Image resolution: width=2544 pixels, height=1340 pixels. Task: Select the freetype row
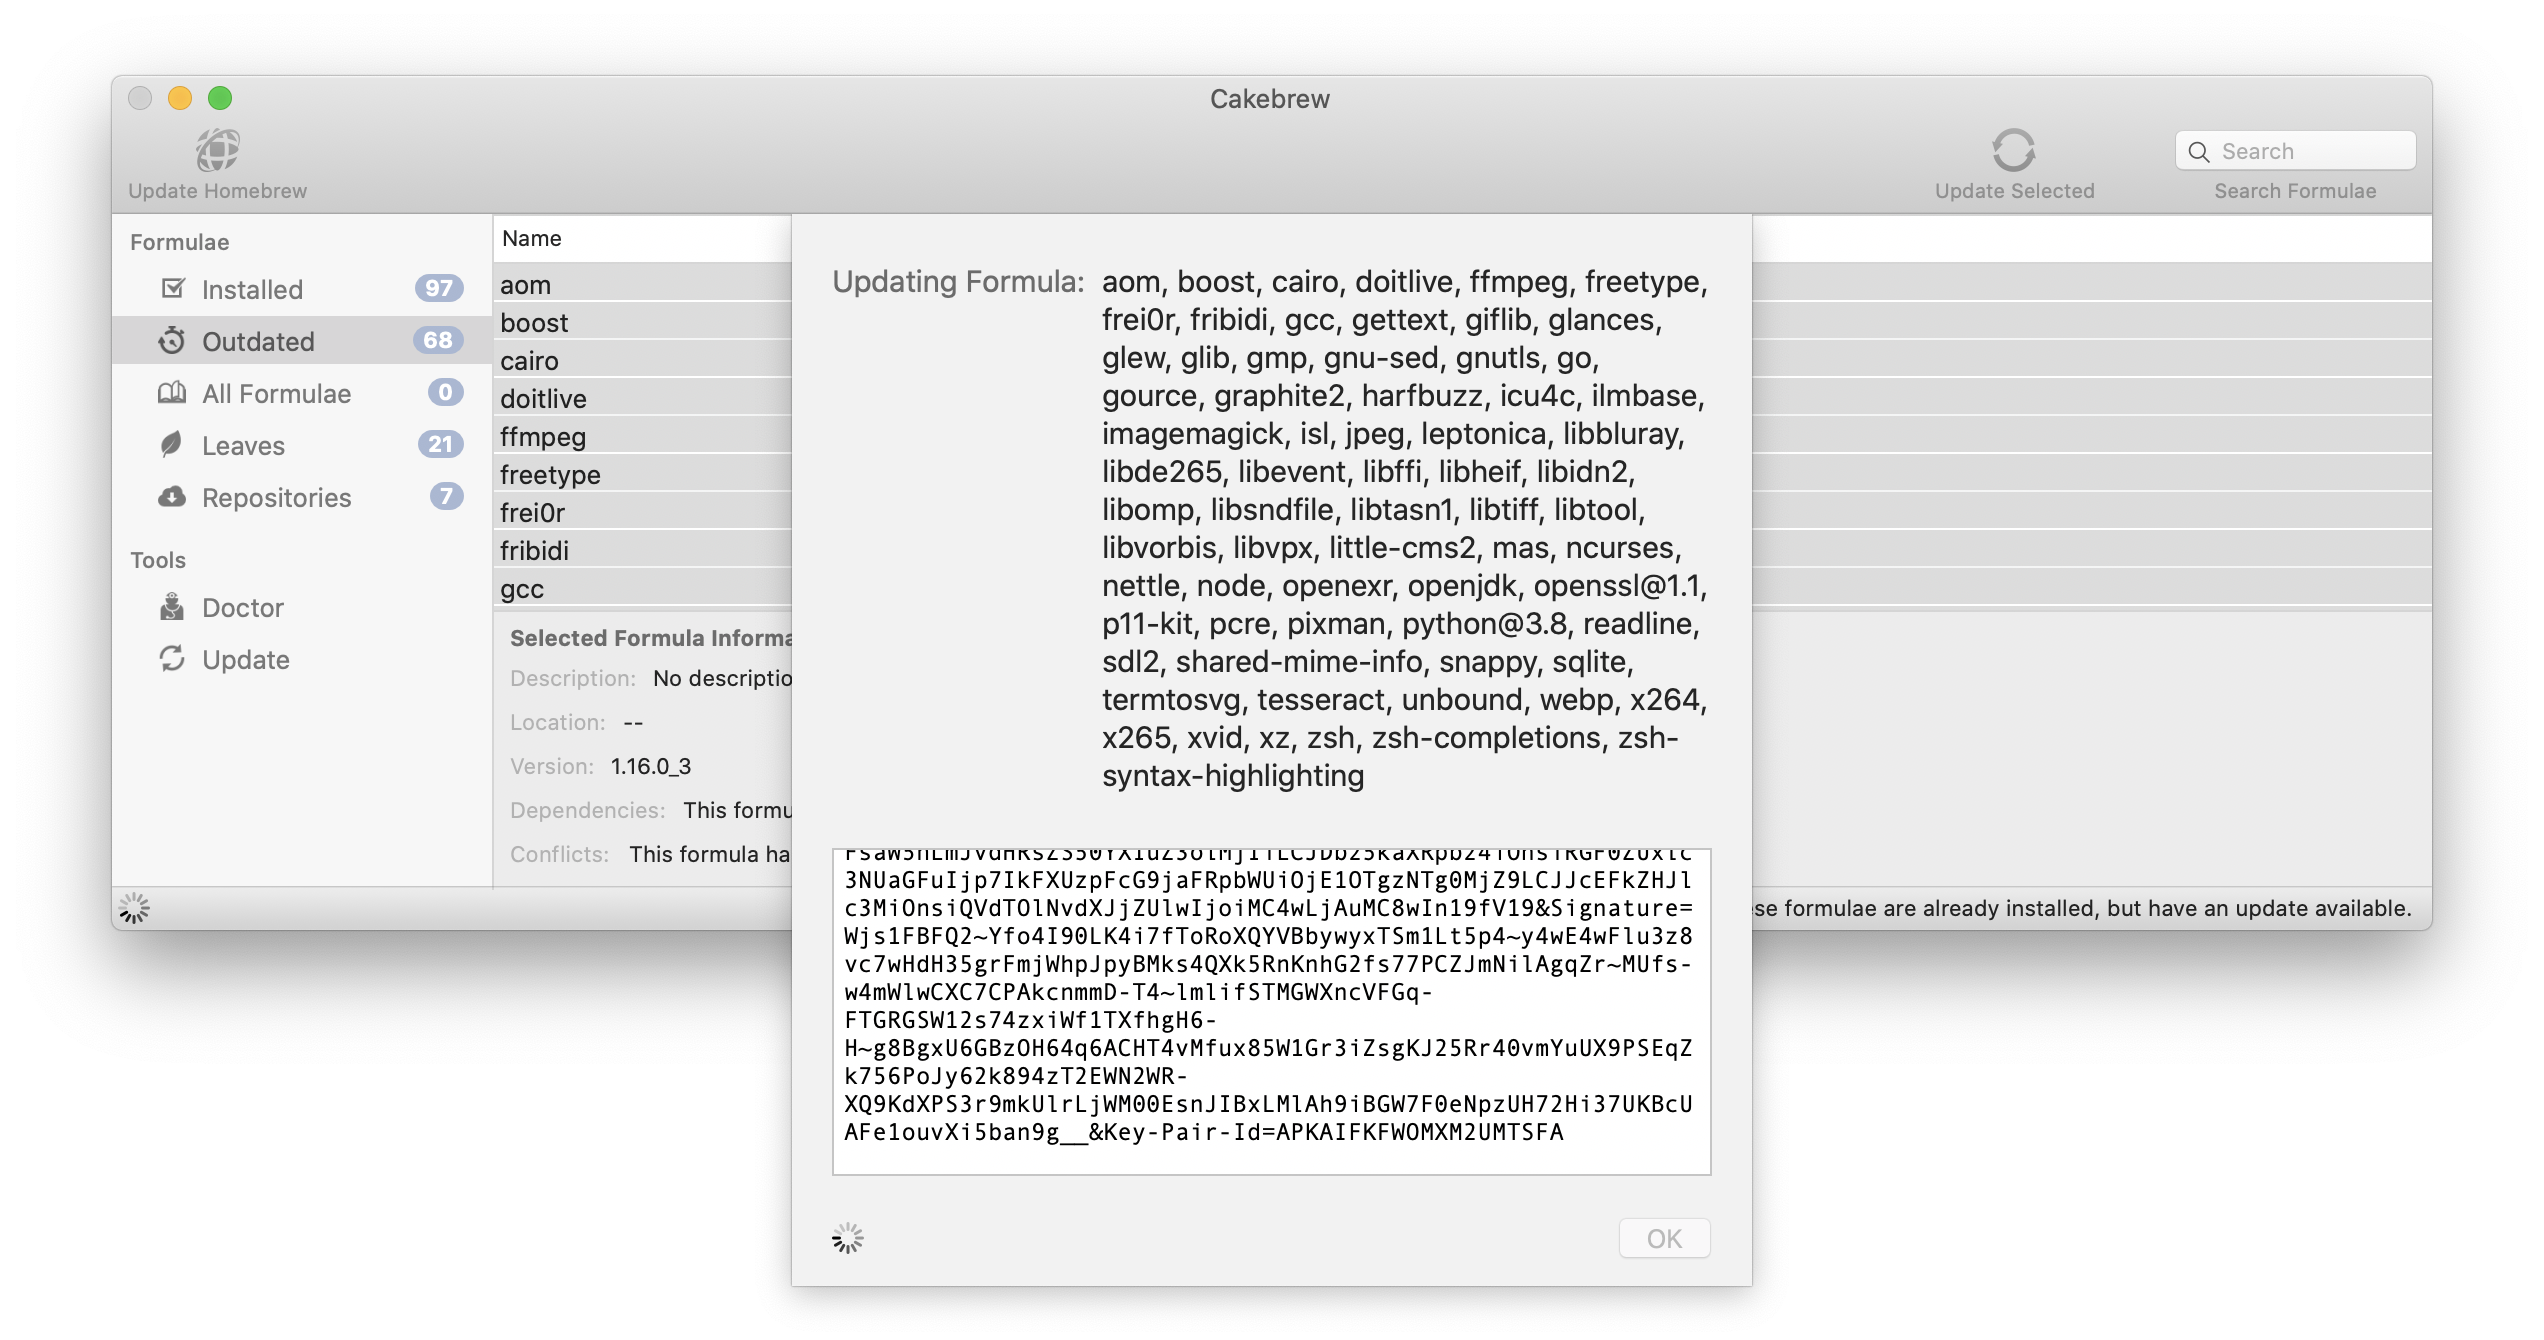[642, 474]
